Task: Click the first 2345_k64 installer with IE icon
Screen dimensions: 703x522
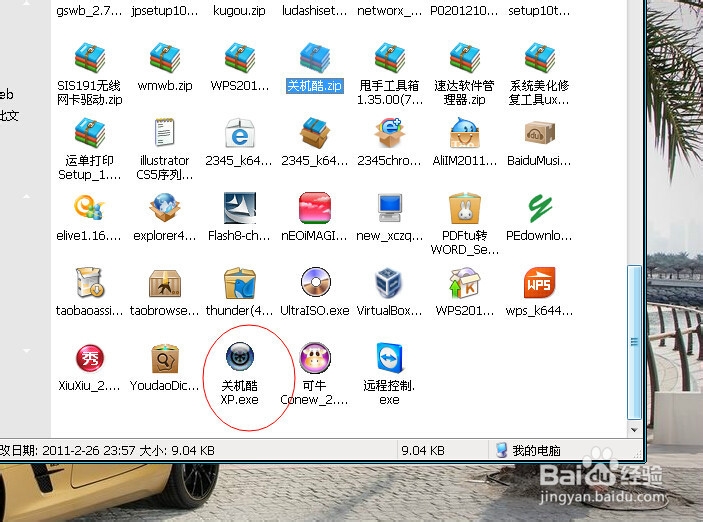Action: tap(240, 133)
